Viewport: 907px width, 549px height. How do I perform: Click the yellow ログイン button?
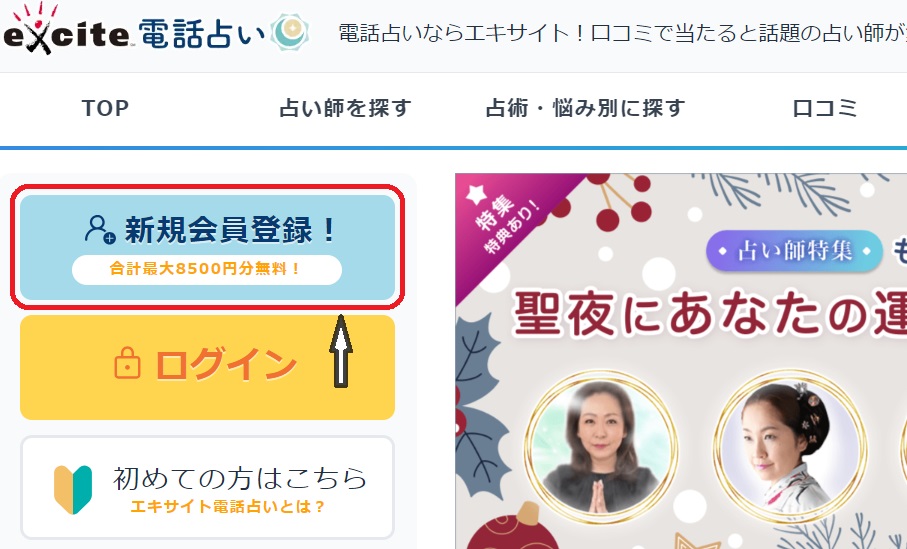pos(208,367)
